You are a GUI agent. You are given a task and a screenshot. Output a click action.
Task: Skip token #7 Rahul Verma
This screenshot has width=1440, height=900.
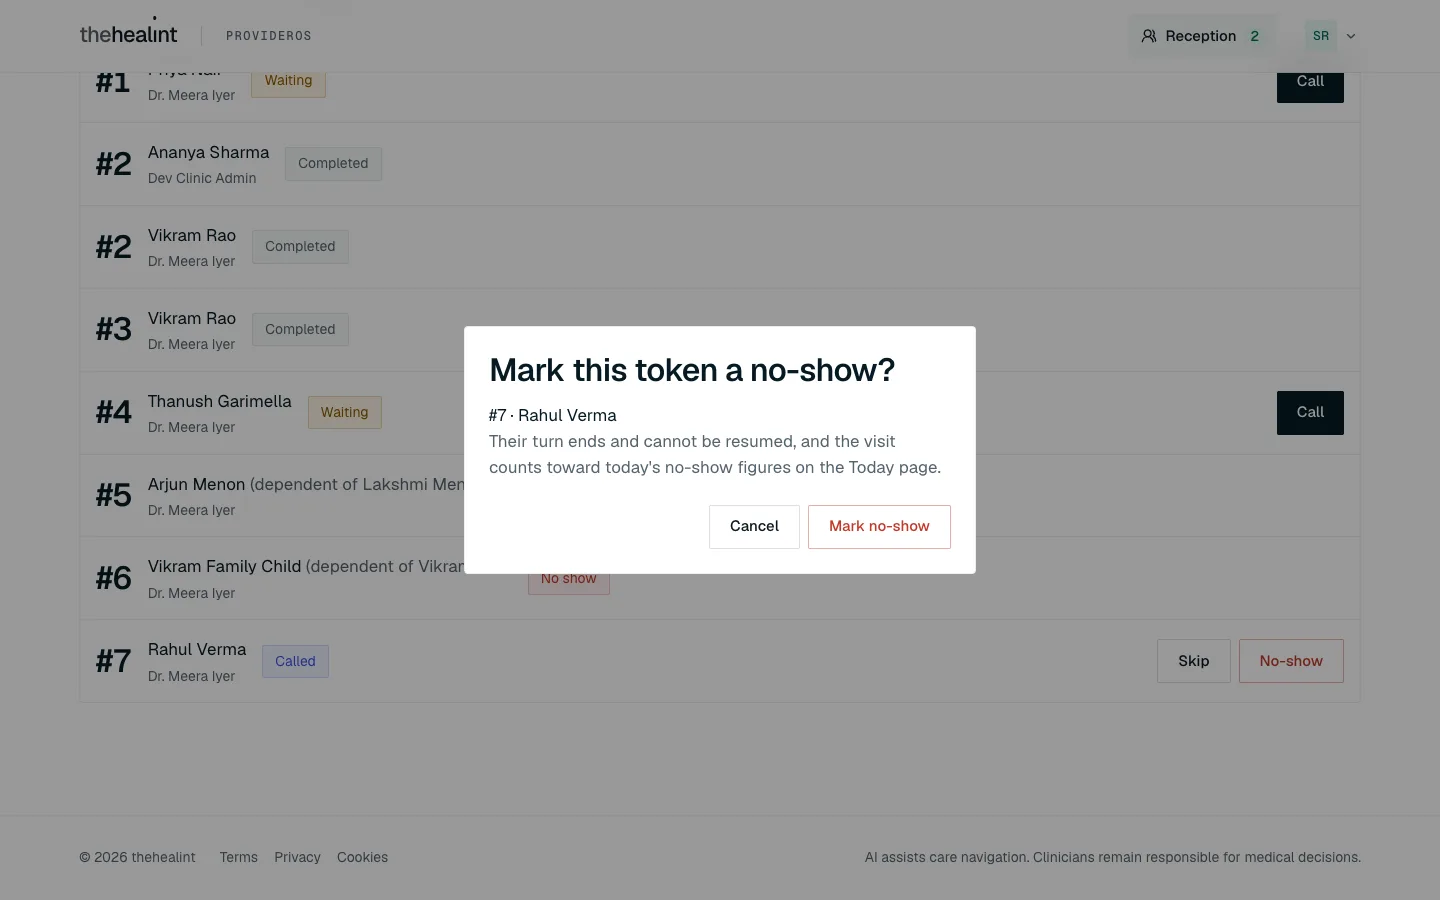(1193, 661)
